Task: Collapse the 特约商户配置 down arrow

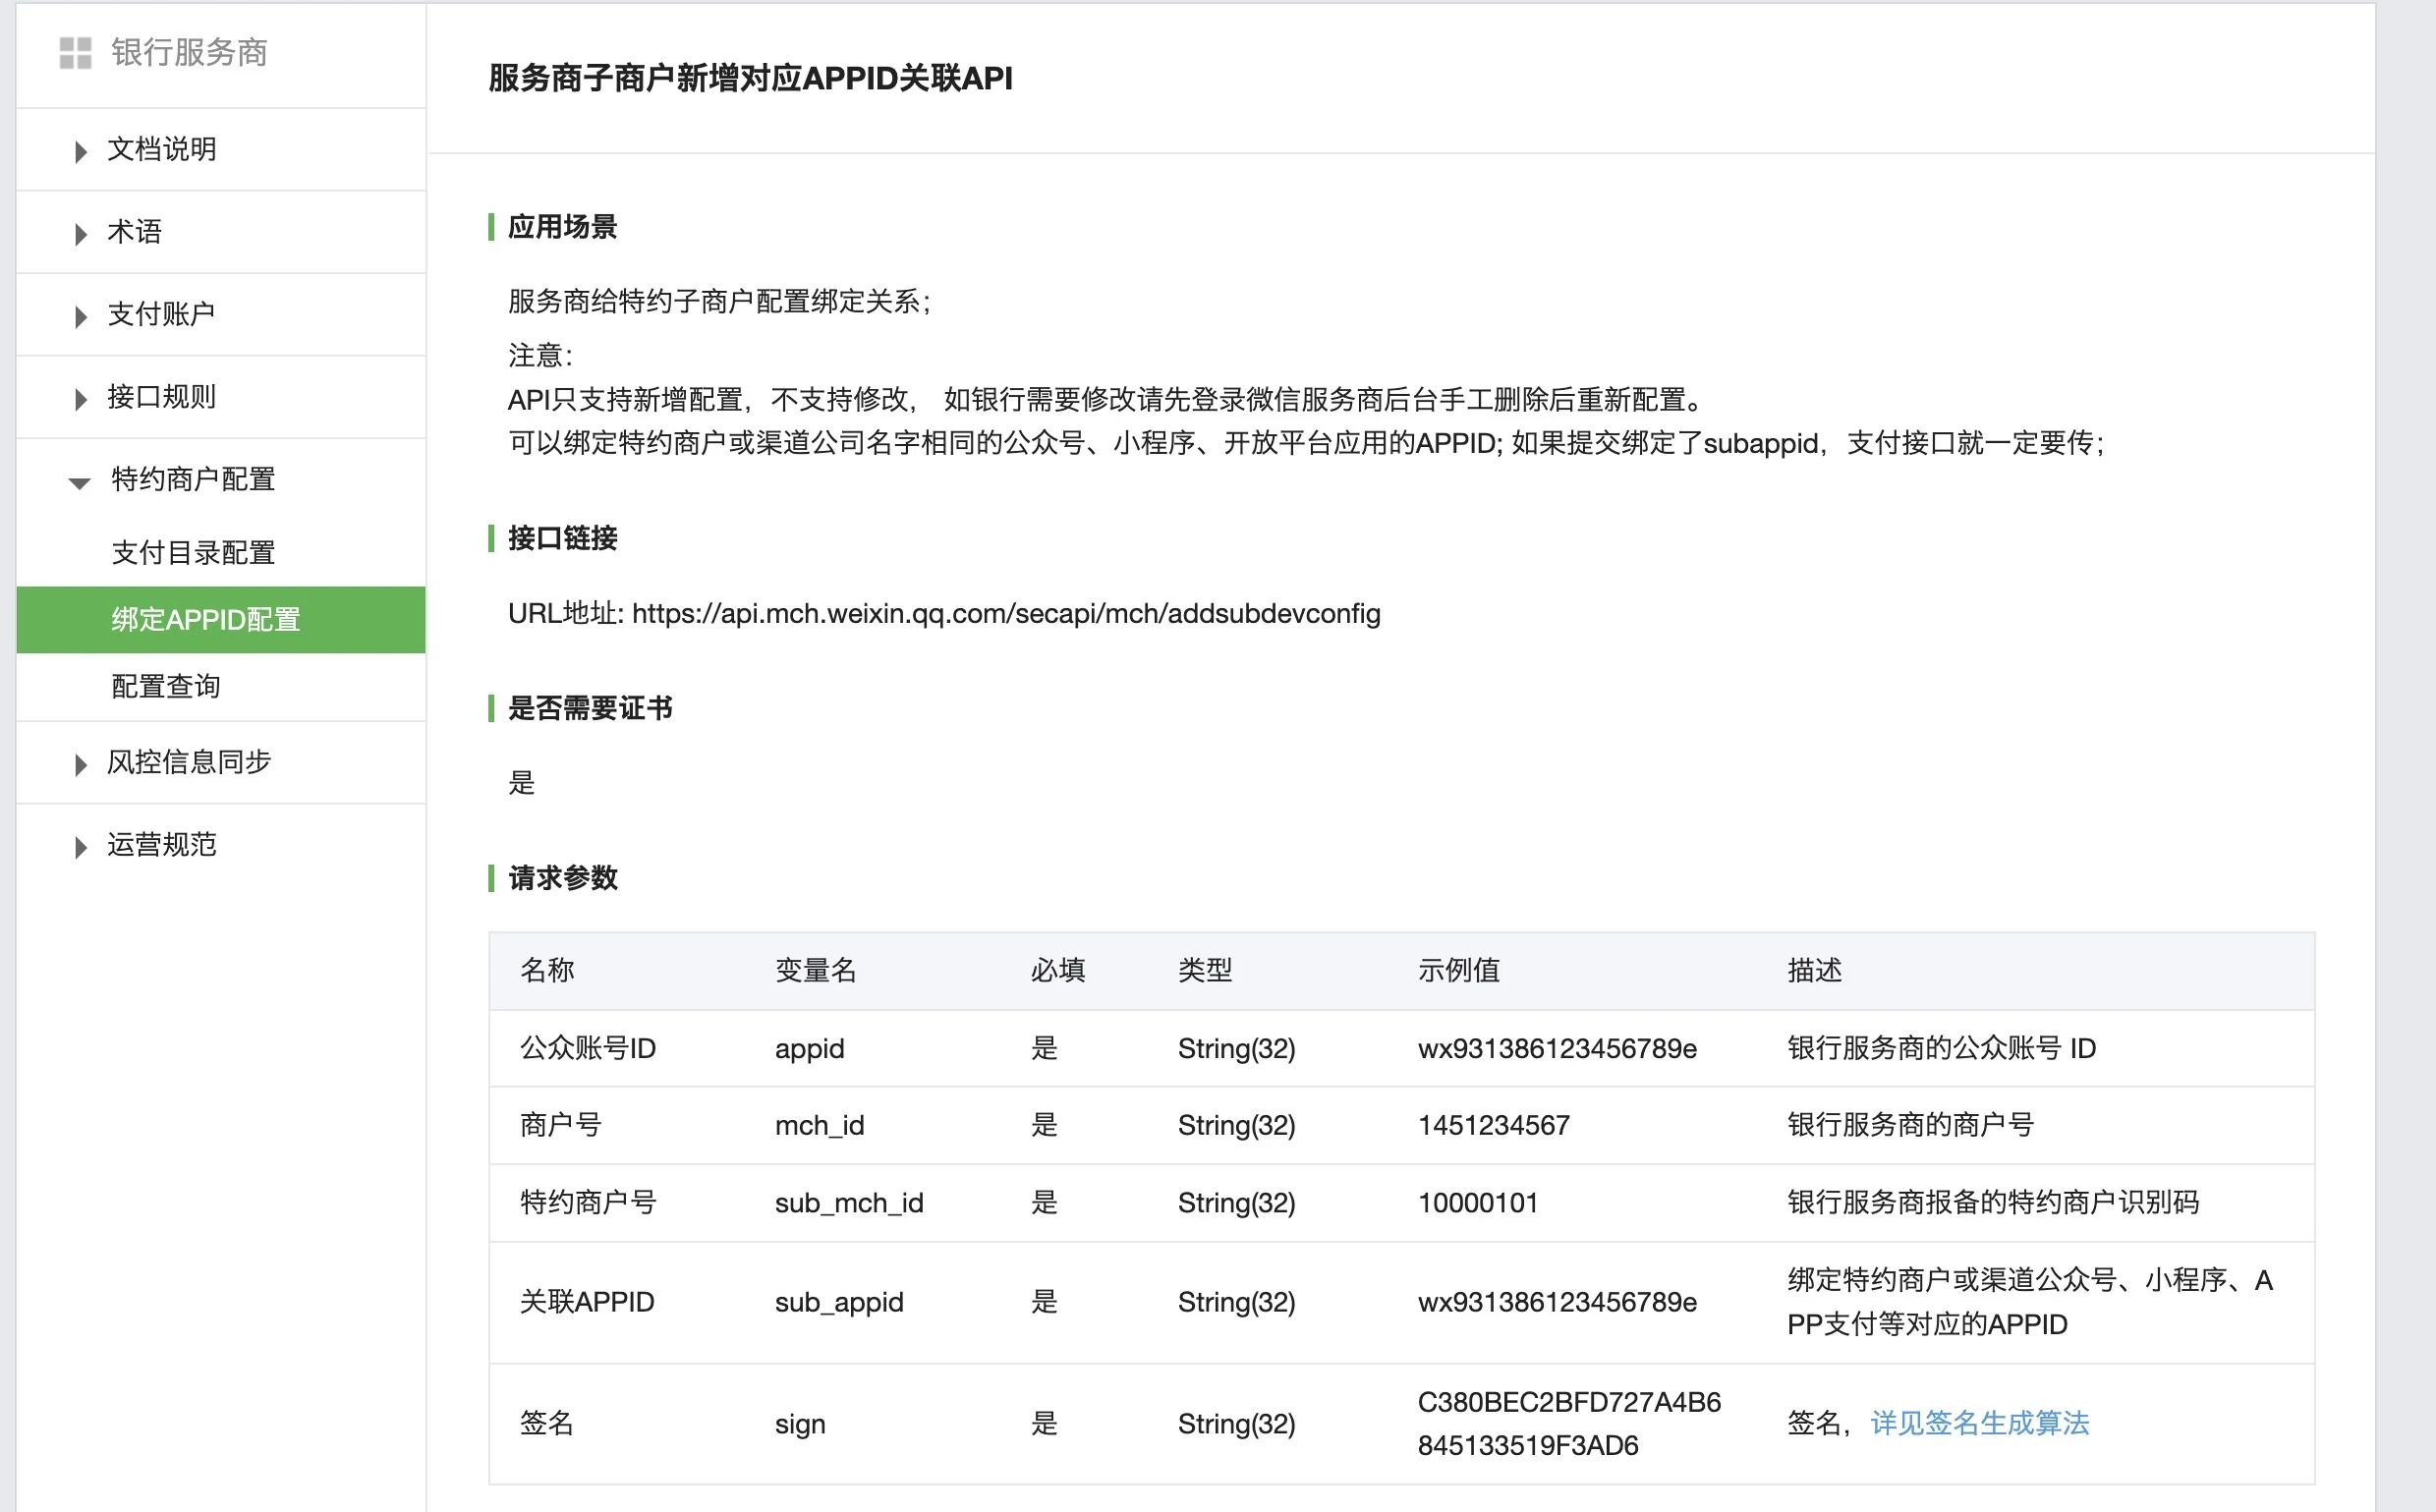Action: click(79, 483)
